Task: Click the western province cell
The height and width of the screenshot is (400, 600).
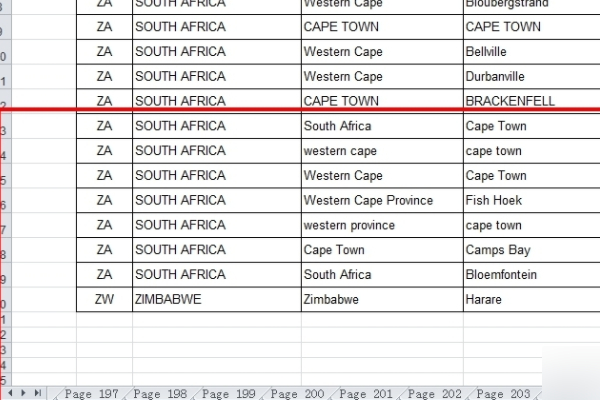Action: click(381, 225)
